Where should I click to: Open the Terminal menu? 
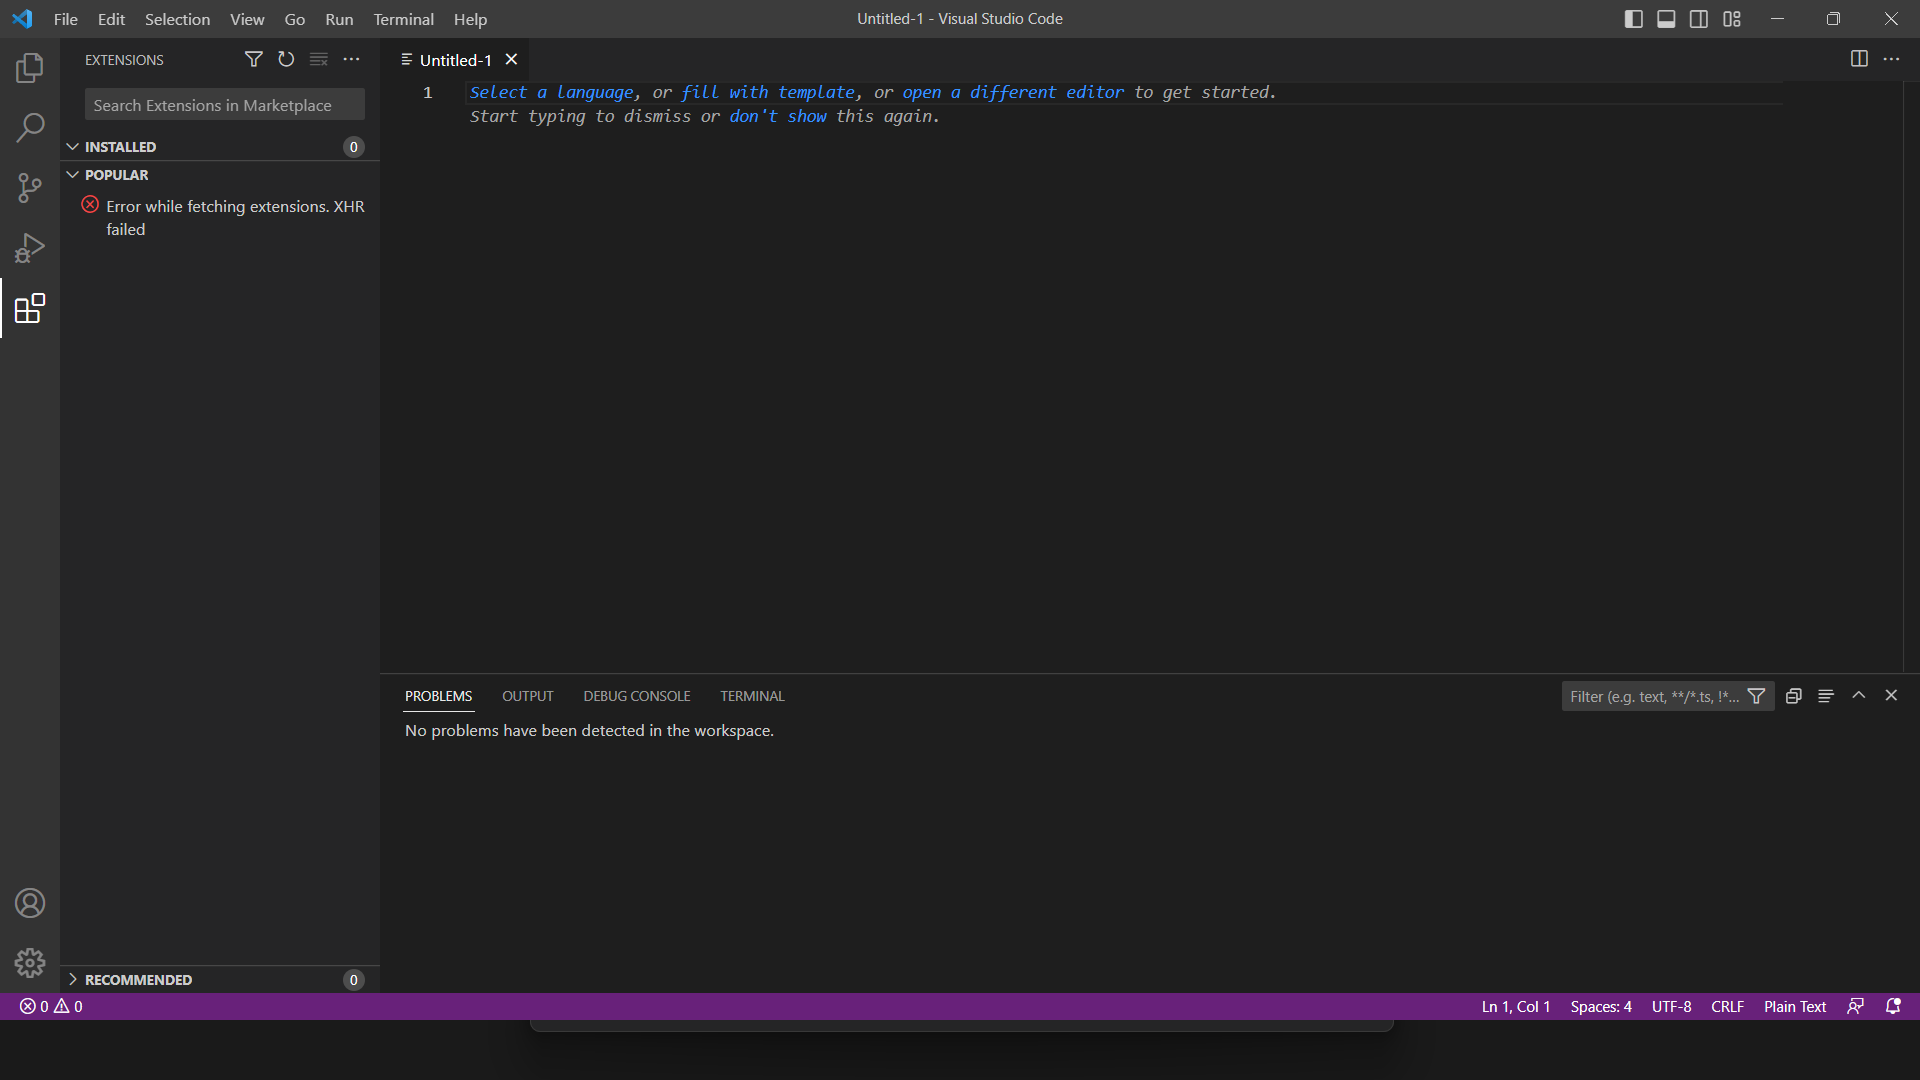[403, 19]
